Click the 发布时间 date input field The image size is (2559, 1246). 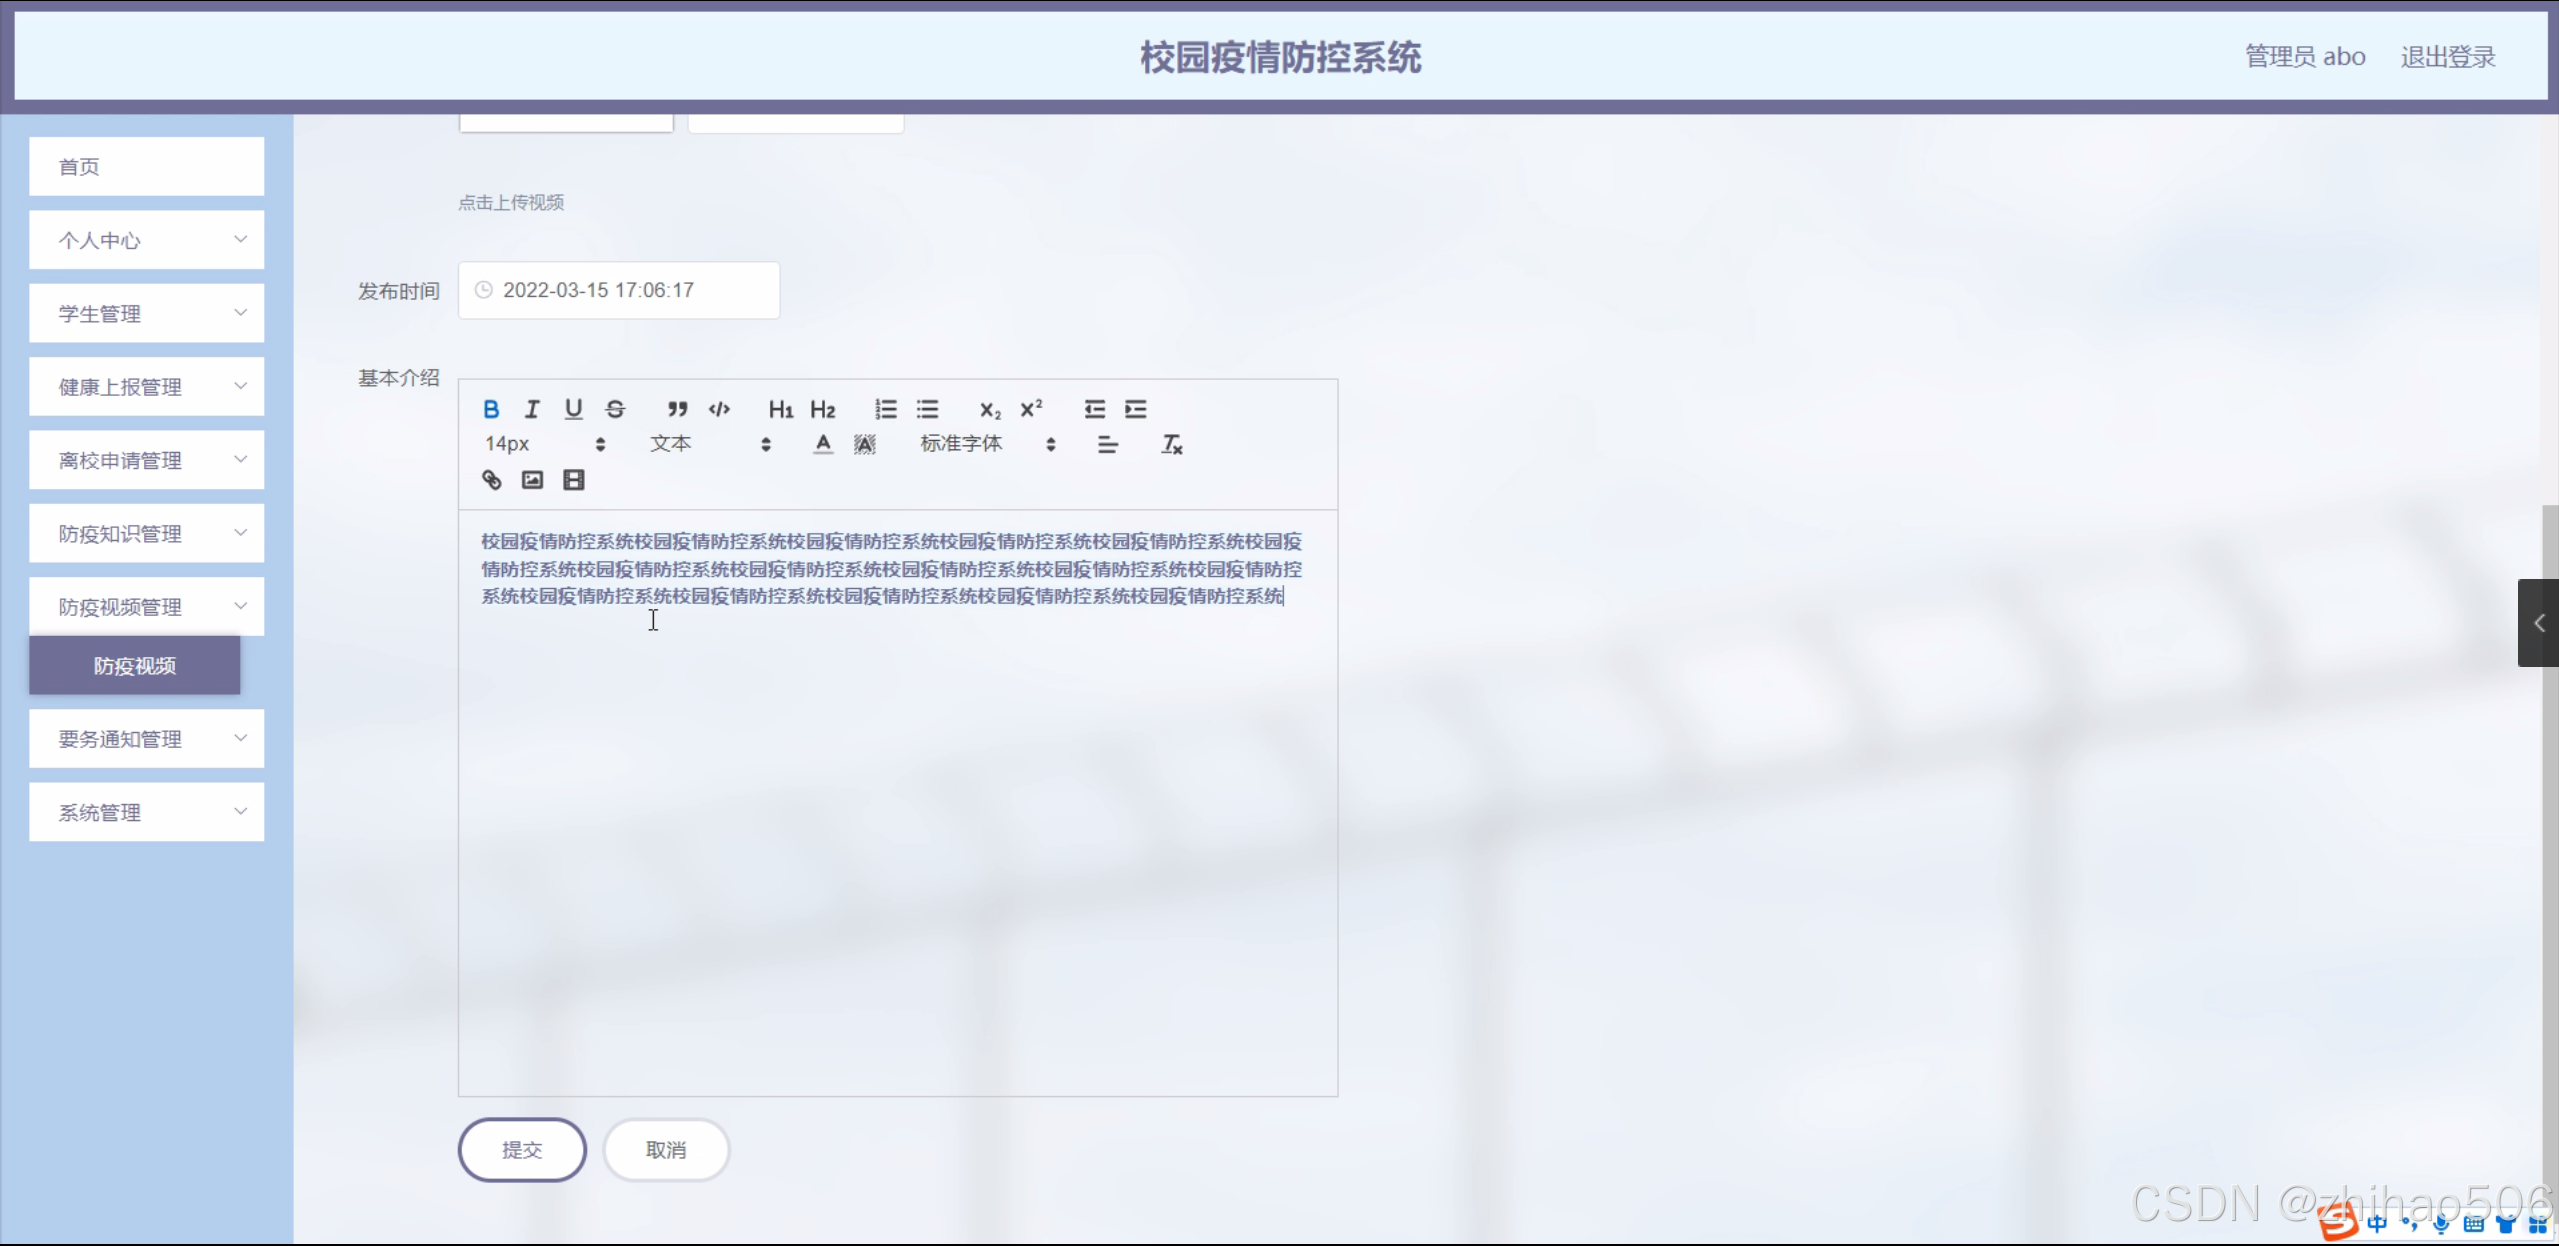coord(619,290)
